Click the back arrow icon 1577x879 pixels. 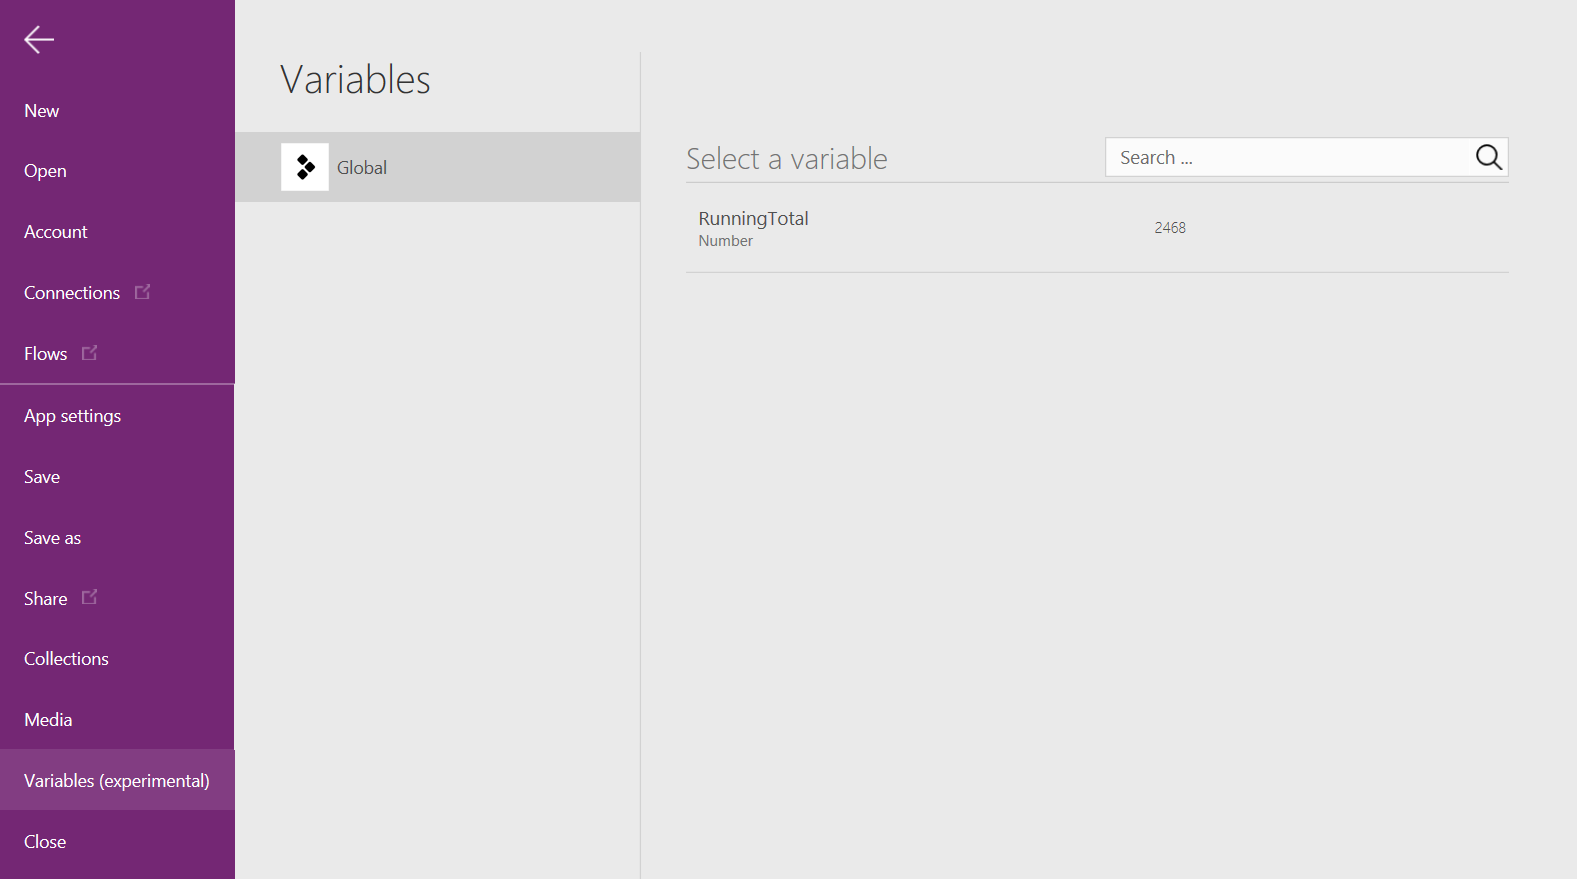coord(39,40)
